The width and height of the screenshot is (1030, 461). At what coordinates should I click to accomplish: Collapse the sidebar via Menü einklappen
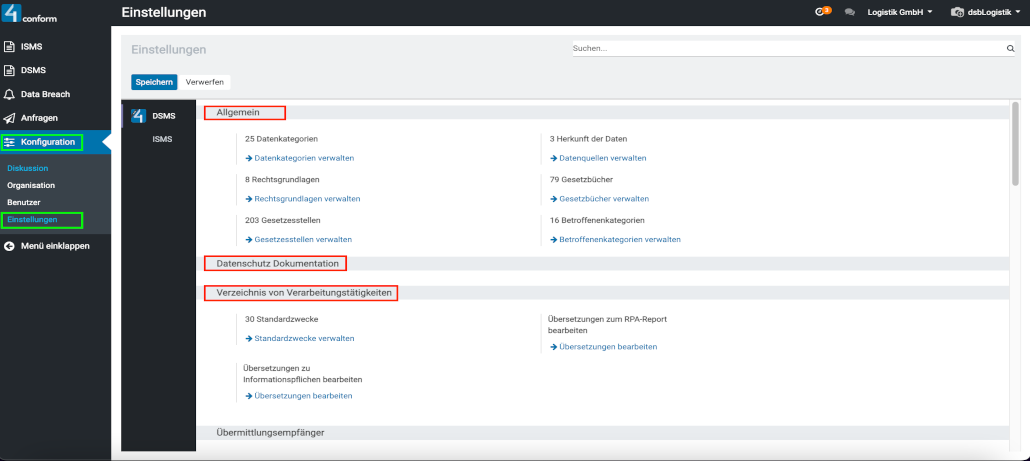(54, 246)
